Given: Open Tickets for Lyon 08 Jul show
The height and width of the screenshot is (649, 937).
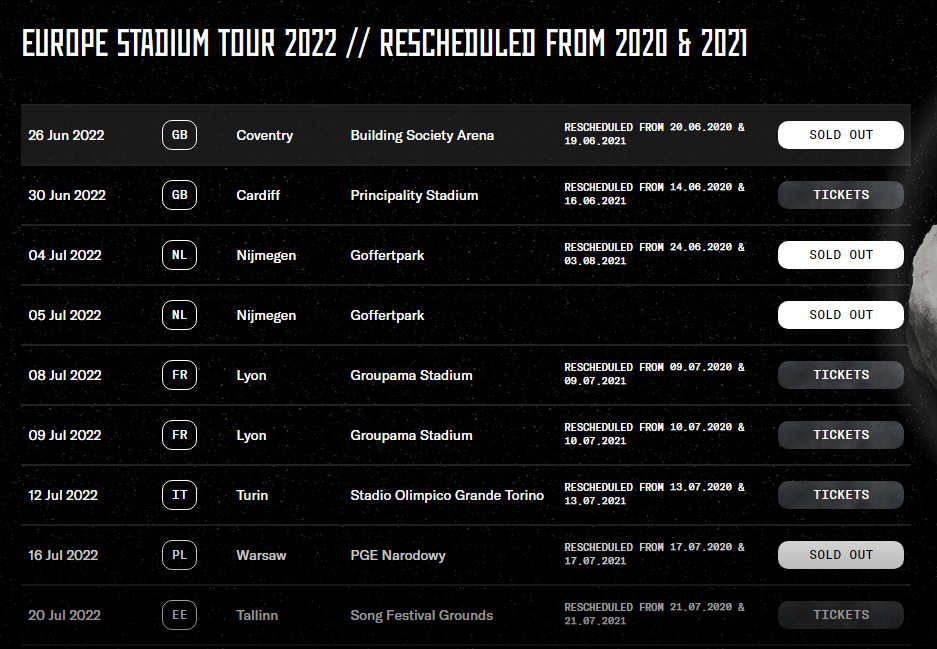Looking at the screenshot, I should coord(841,375).
